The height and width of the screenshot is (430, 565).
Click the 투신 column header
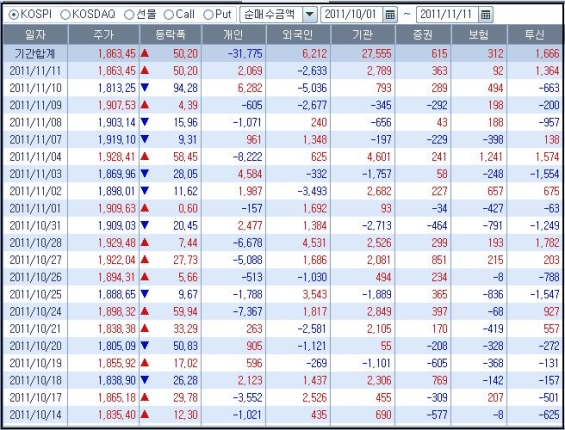(x=535, y=35)
